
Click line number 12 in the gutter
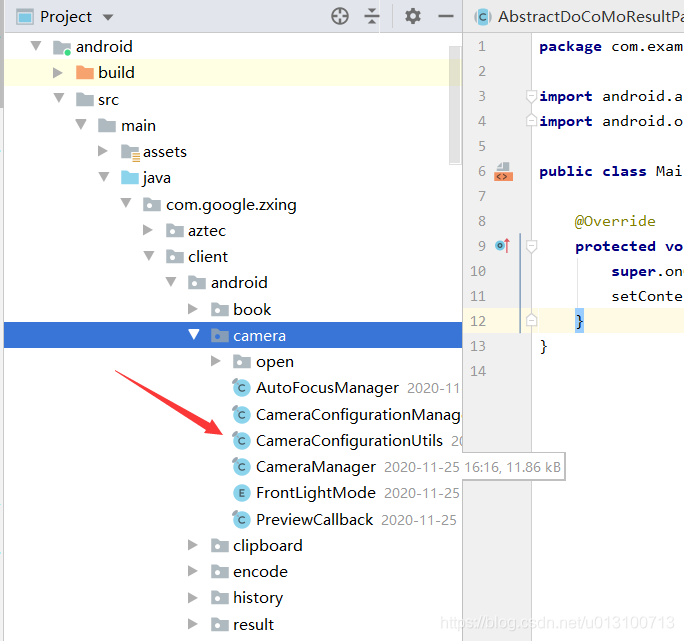pyautogui.click(x=478, y=321)
